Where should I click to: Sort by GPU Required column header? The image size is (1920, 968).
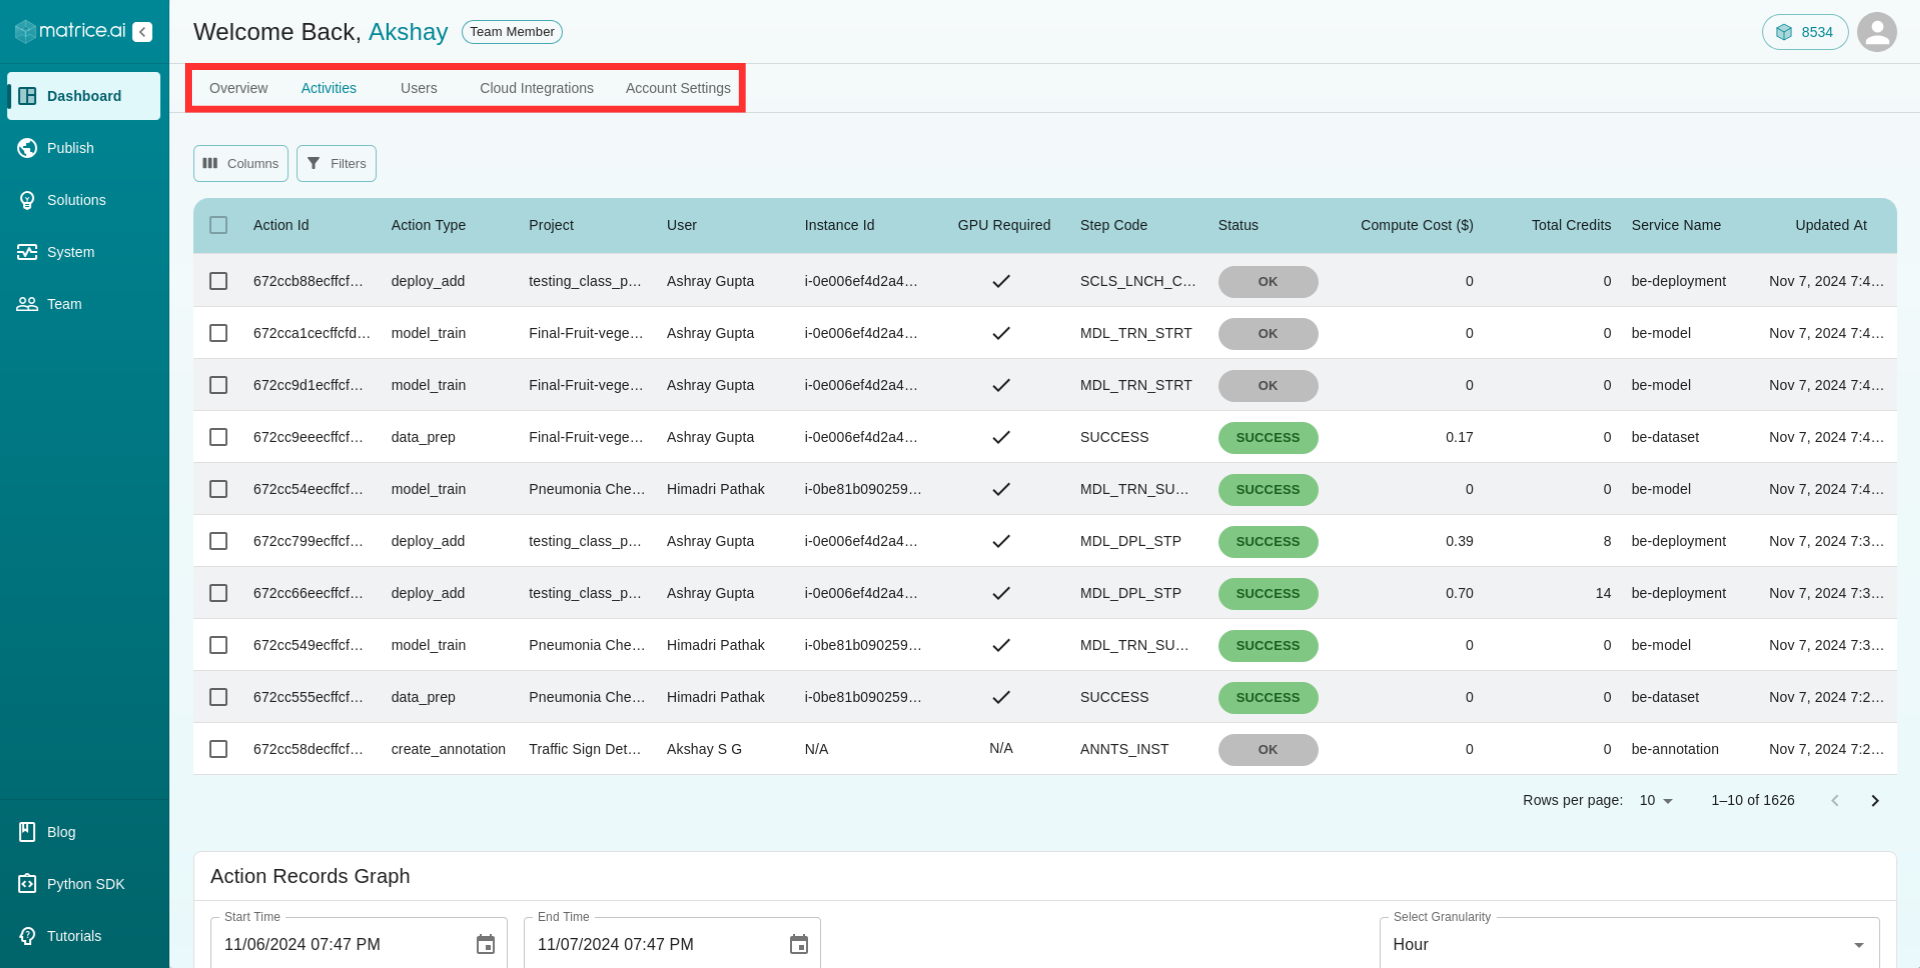[1004, 225]
